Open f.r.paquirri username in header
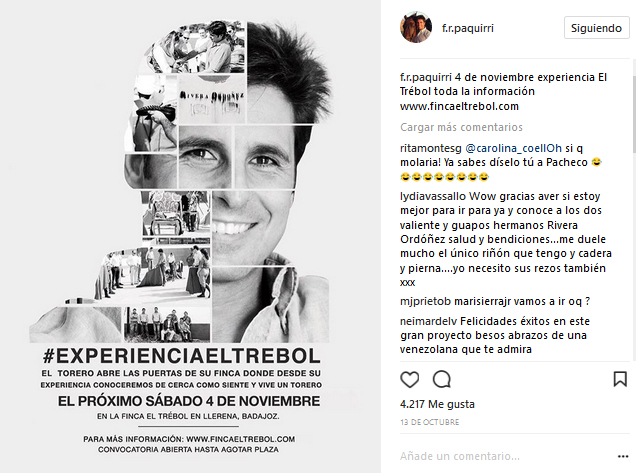Image resolution: width=636 pixels, height=473 pixels. 468,28
